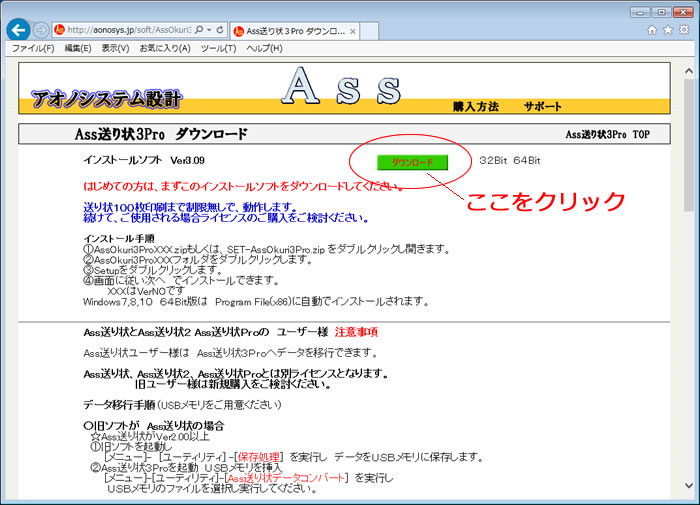Viewport: 700px width, 505px height.
Task: Open the gear tools icon
Action: (x=683, y=30)
